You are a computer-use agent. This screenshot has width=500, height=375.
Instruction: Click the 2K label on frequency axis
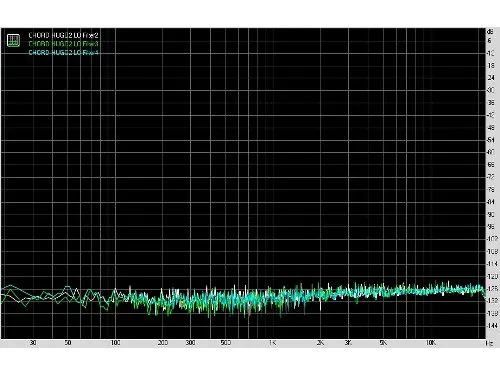[320, 343]
